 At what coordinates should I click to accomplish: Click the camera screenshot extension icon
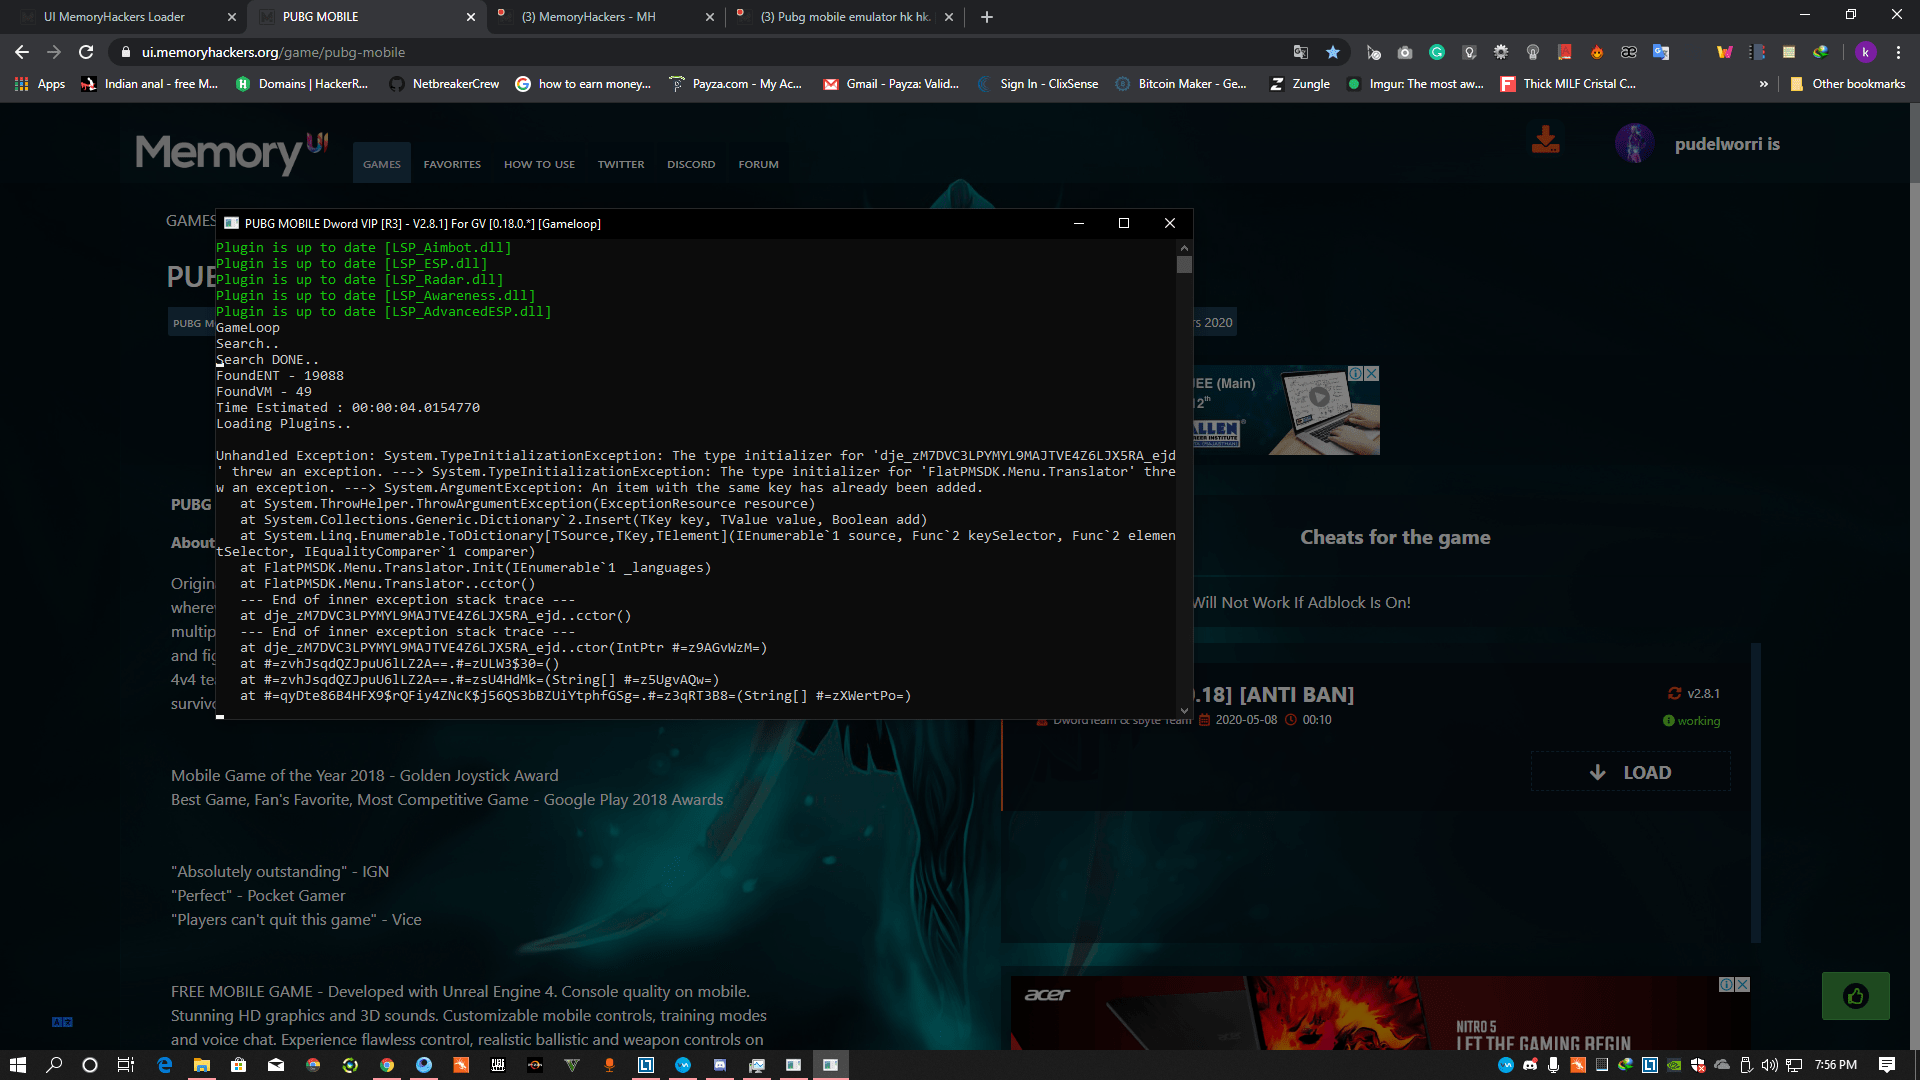point(1405,52)
